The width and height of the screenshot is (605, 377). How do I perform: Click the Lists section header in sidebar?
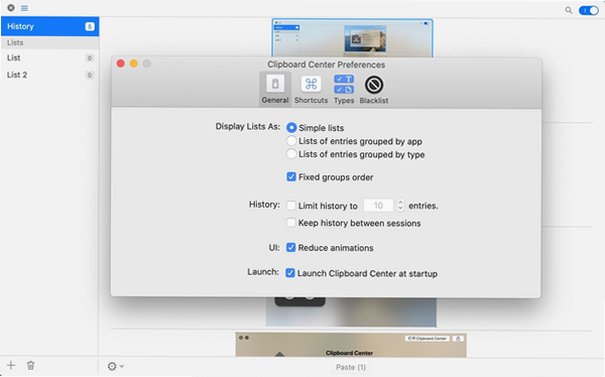pyautogui.click(x=50, y=42)
